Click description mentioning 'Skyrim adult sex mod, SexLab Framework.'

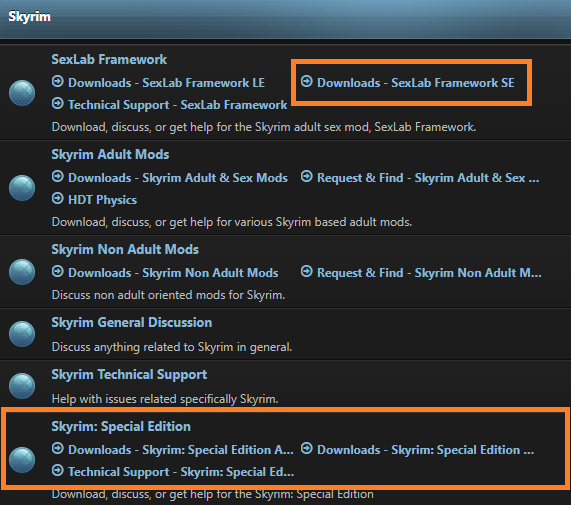click(264, 127)
